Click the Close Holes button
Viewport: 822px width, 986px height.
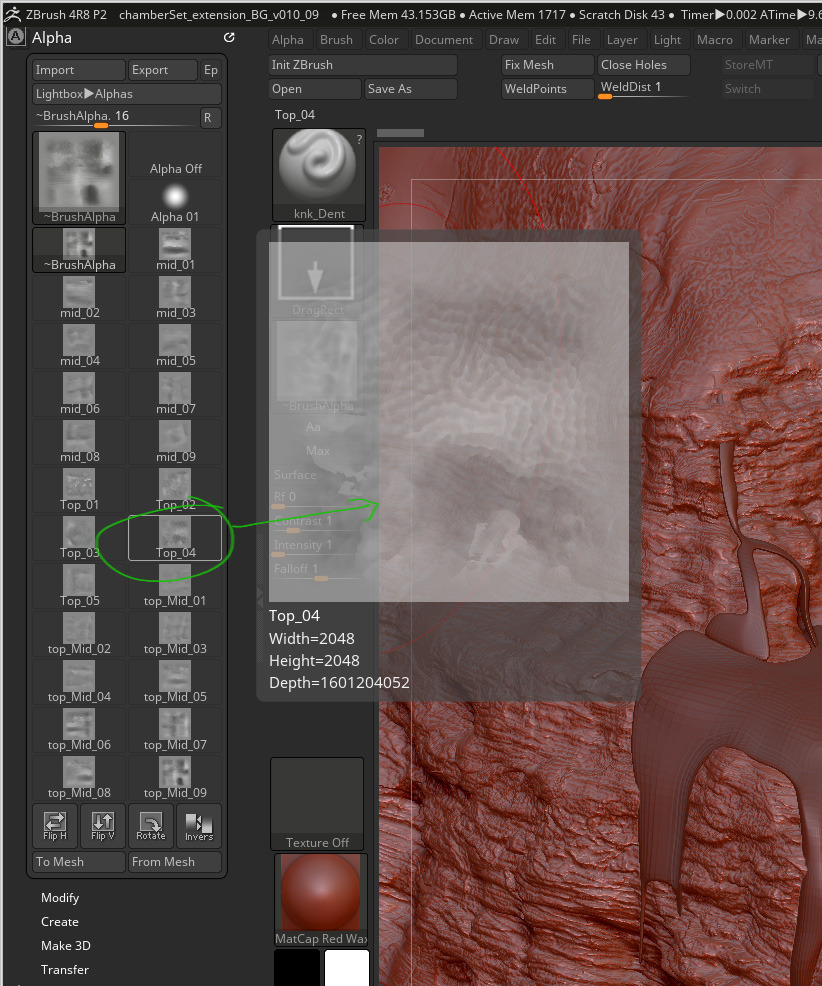pyautogui.click(x=643, y=63)
